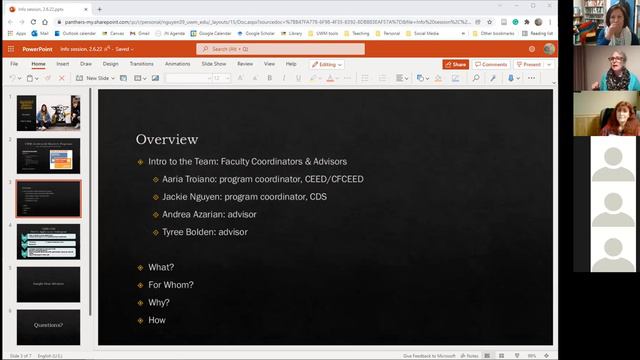Toggle Bold formatting
The width and height of the screenshot is (640, 360).
269,78
